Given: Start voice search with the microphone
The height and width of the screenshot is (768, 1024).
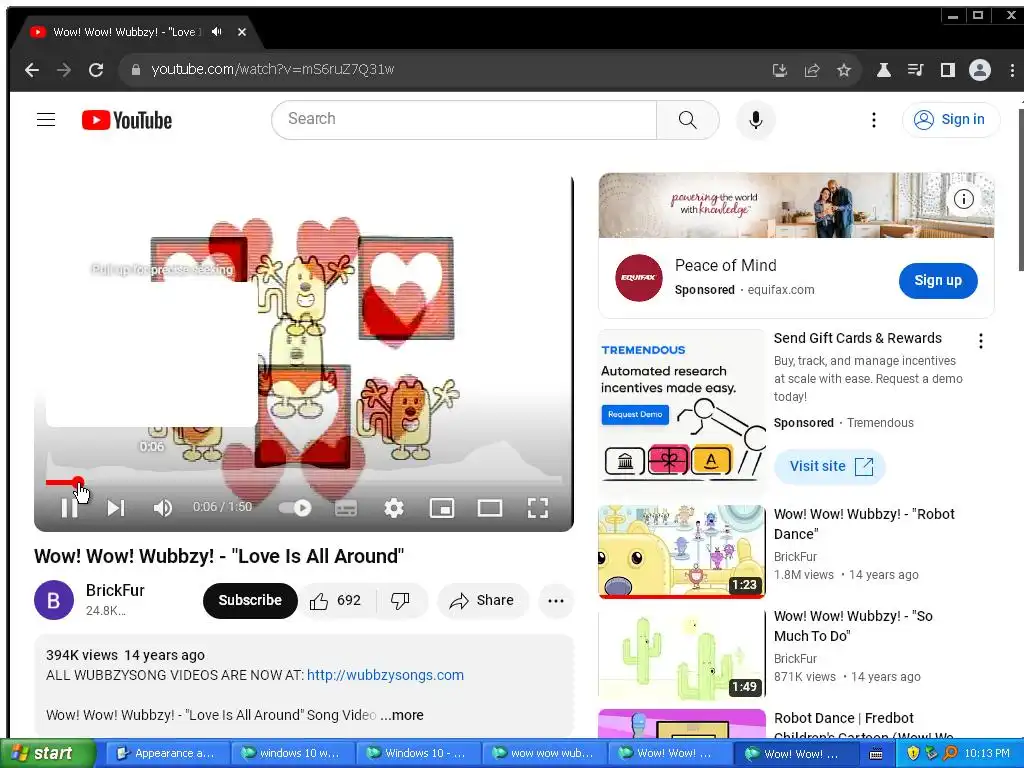Looking at the screenshot, I should coord(756,120).
